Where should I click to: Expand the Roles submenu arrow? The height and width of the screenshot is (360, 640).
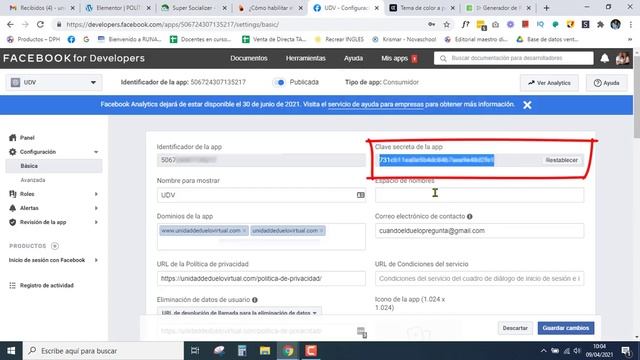[x=96, y=194]
